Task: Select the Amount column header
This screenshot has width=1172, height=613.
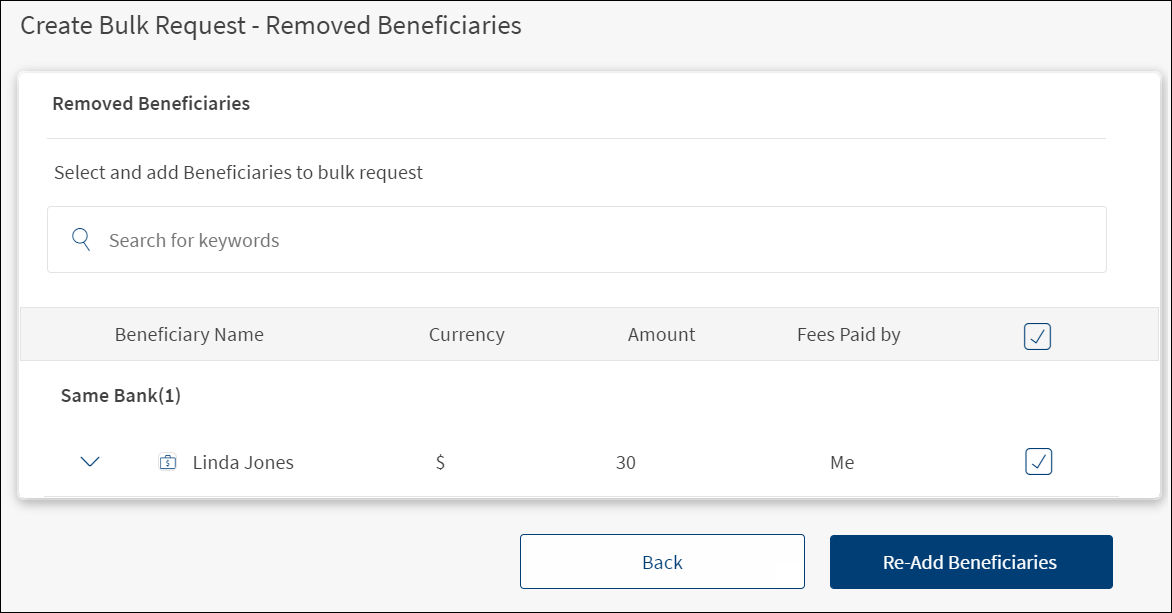Action: pyautogui.click(x=661, y=335)
